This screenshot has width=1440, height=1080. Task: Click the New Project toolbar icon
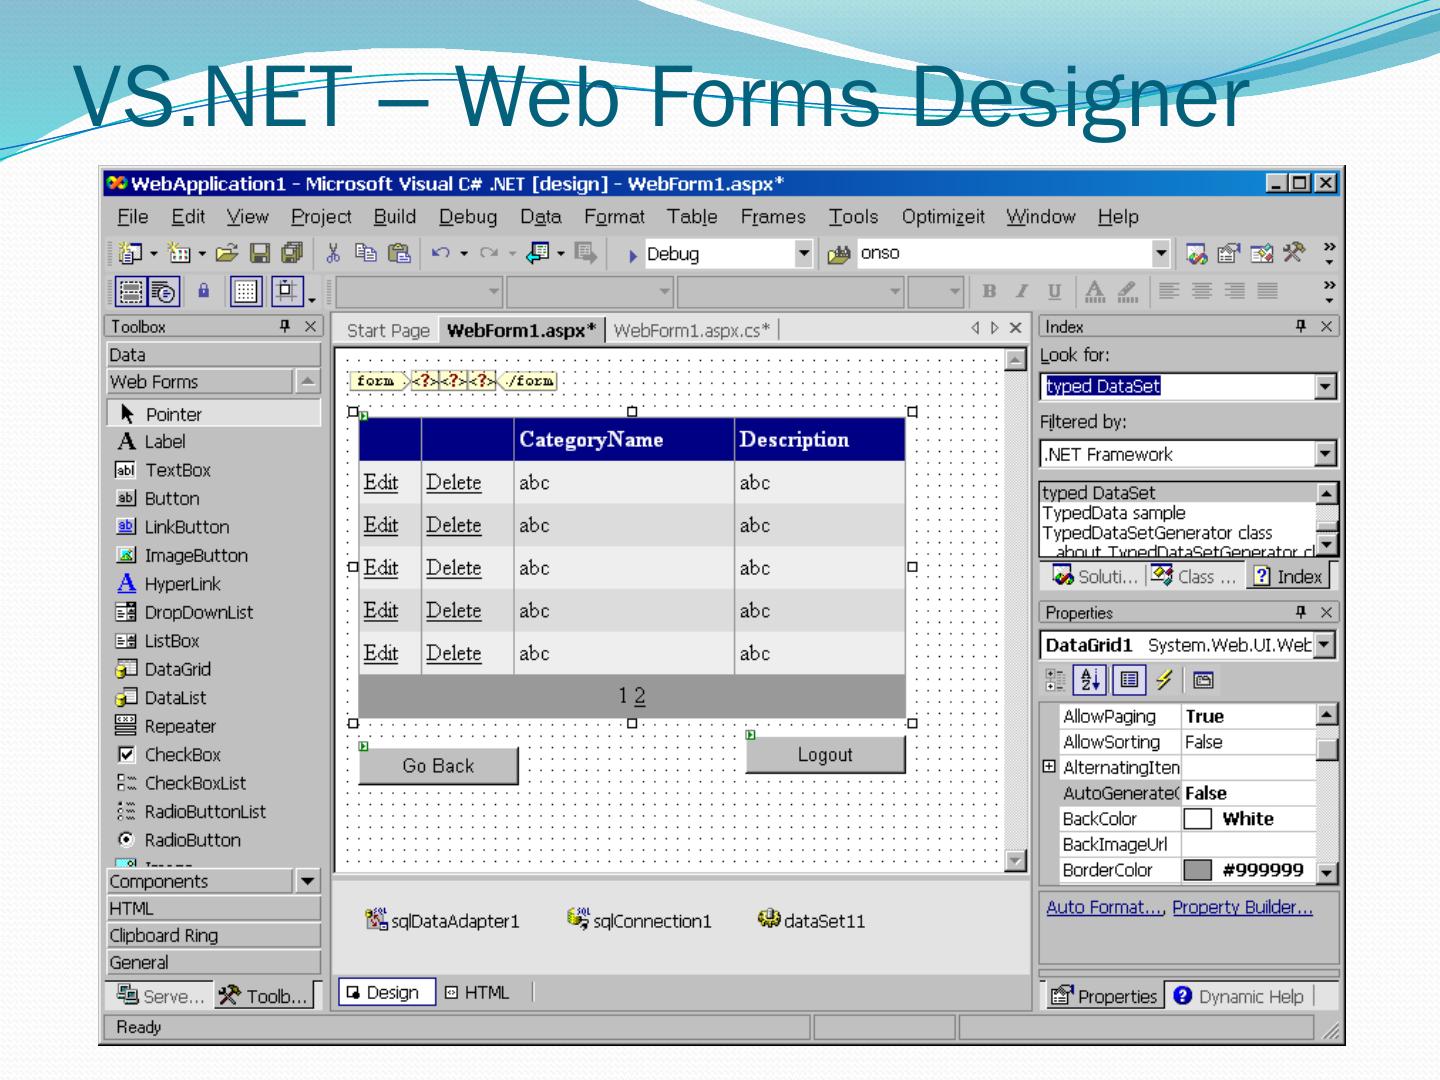click(x=129, y=254)
